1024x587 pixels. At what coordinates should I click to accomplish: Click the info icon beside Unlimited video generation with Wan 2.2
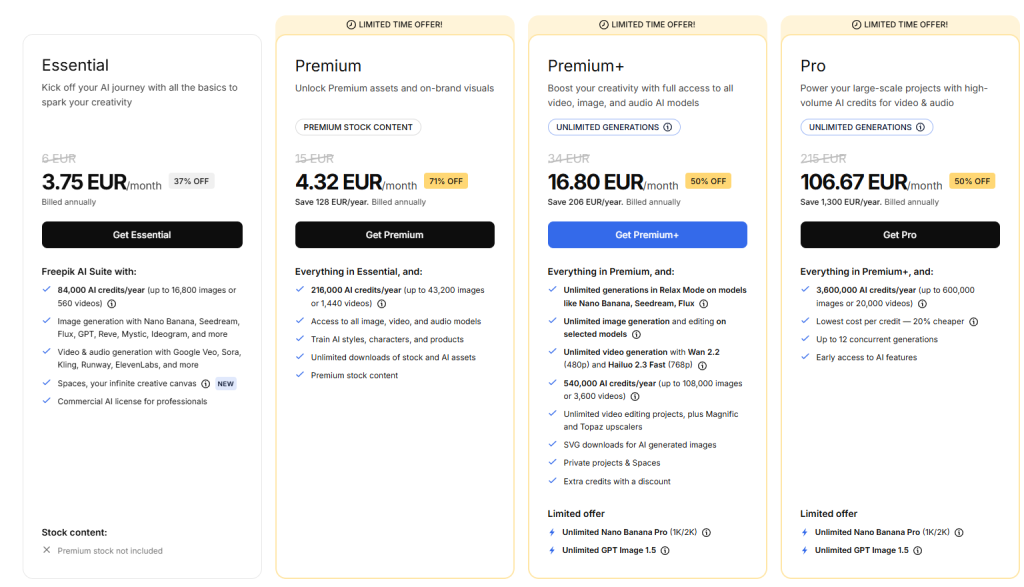coord(703,365)
